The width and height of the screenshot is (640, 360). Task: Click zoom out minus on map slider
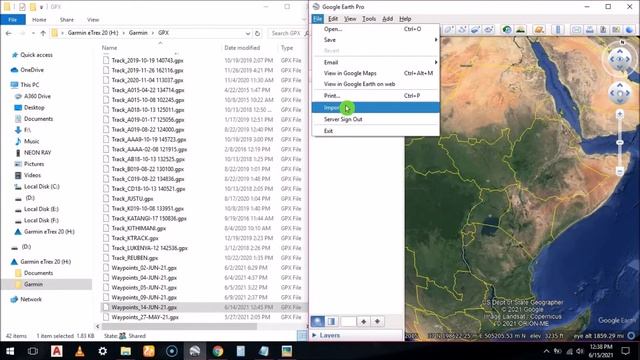coord(620,171)
